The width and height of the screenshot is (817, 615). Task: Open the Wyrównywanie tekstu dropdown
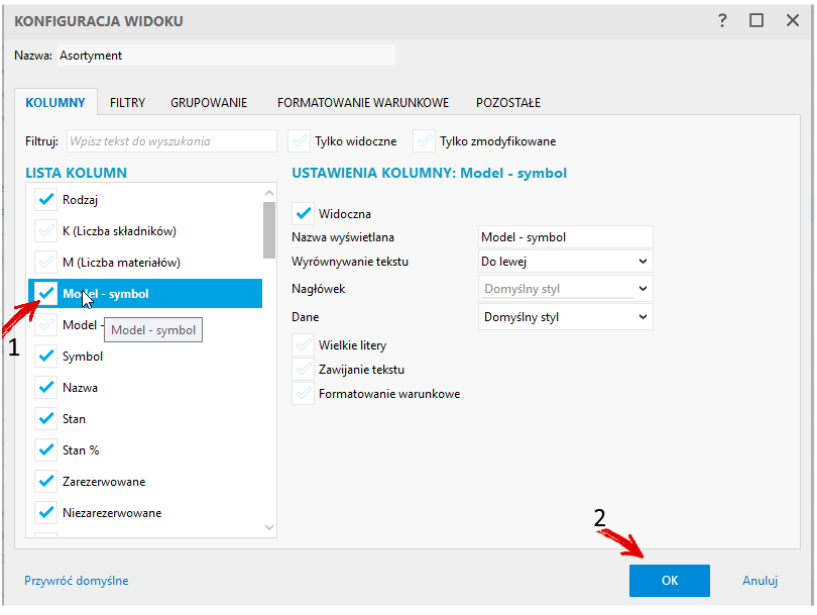pos(565,261)
